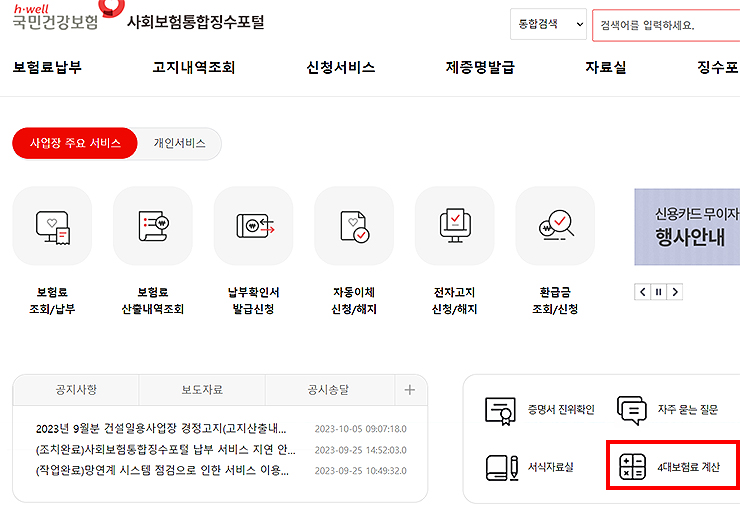Switch to the 보도자료 tab
Image resolution: width=740 pixels, height=516 pixels.
click(202, 390)
